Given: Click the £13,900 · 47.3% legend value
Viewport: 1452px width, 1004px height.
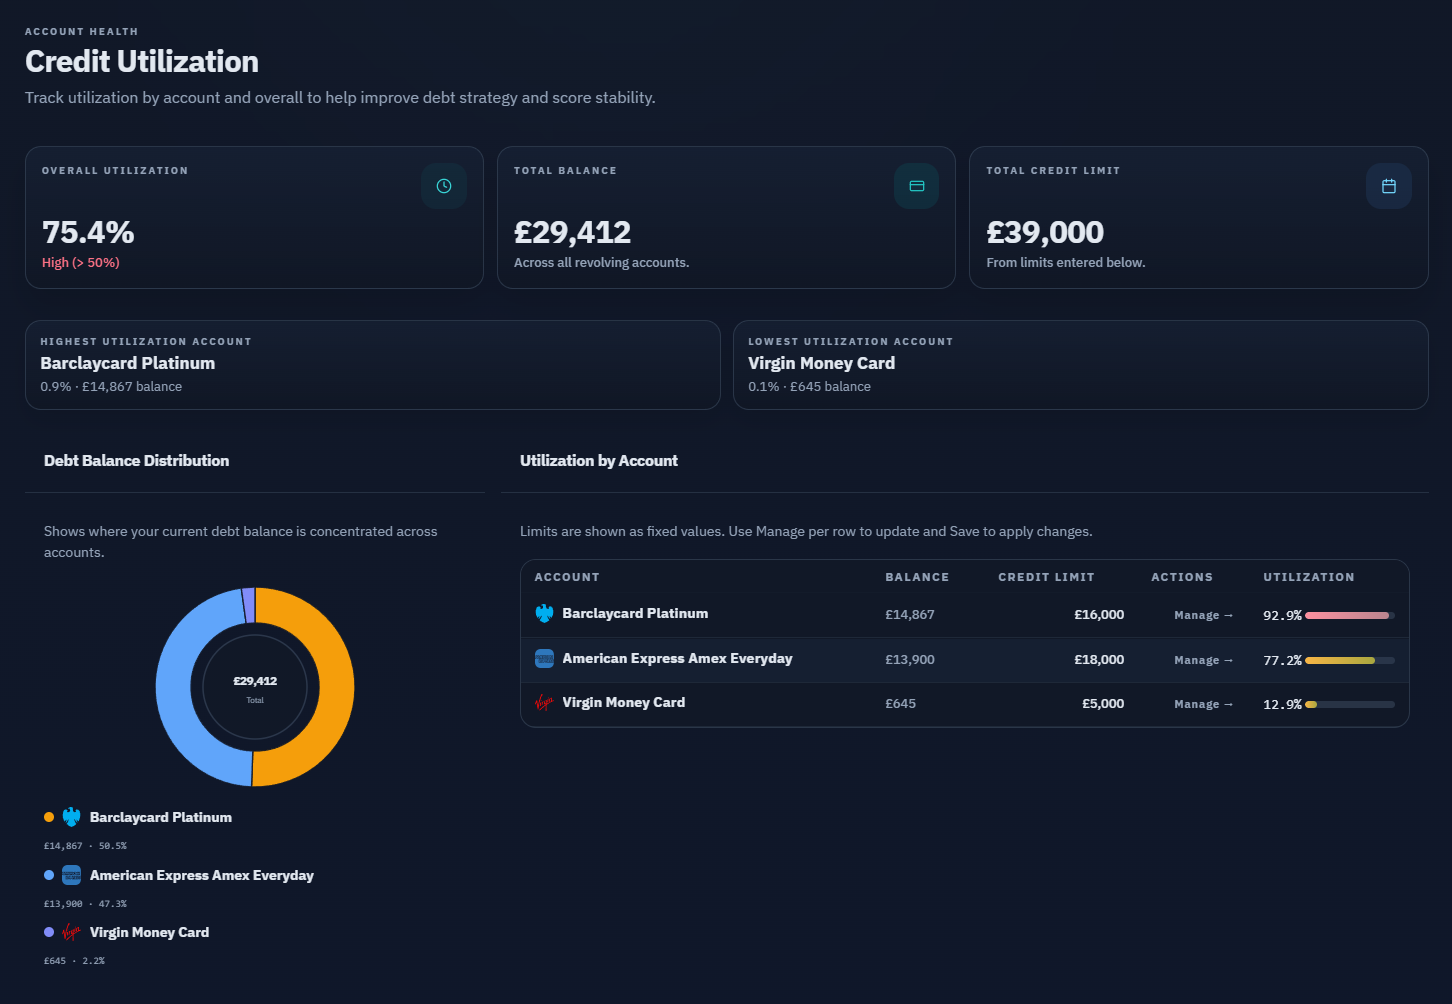Looking at the screenshot, I should pyautogui.click(x=85, y=904).
